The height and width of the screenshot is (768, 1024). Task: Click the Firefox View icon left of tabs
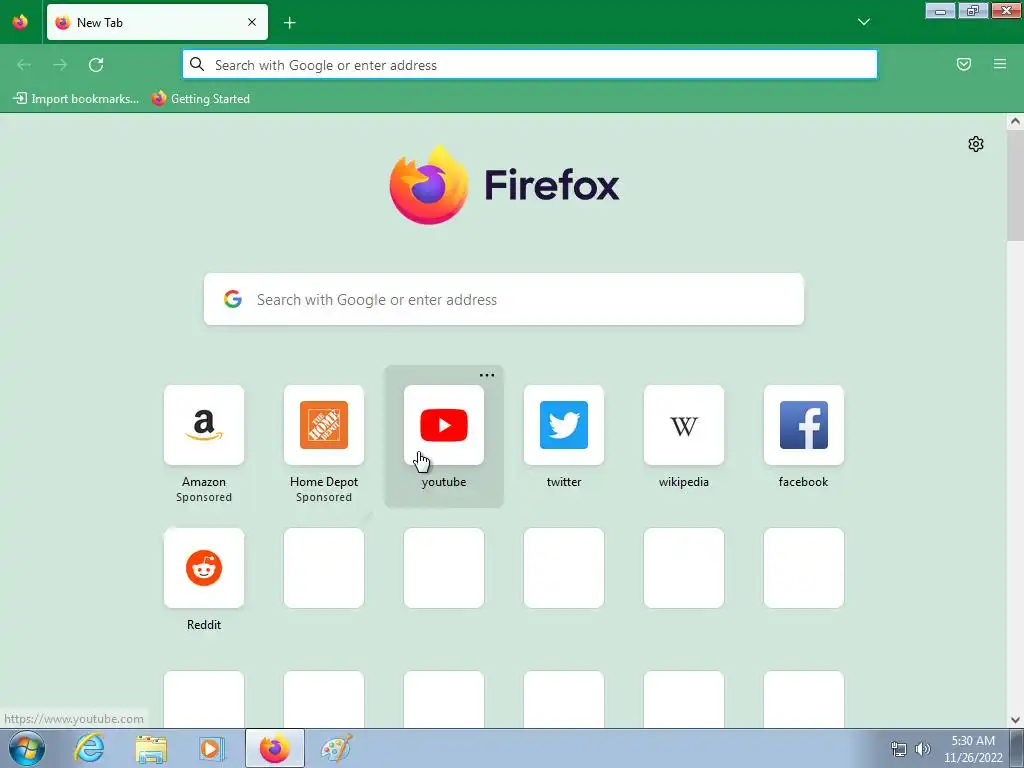pyautogui.click(x=20, y=22)
